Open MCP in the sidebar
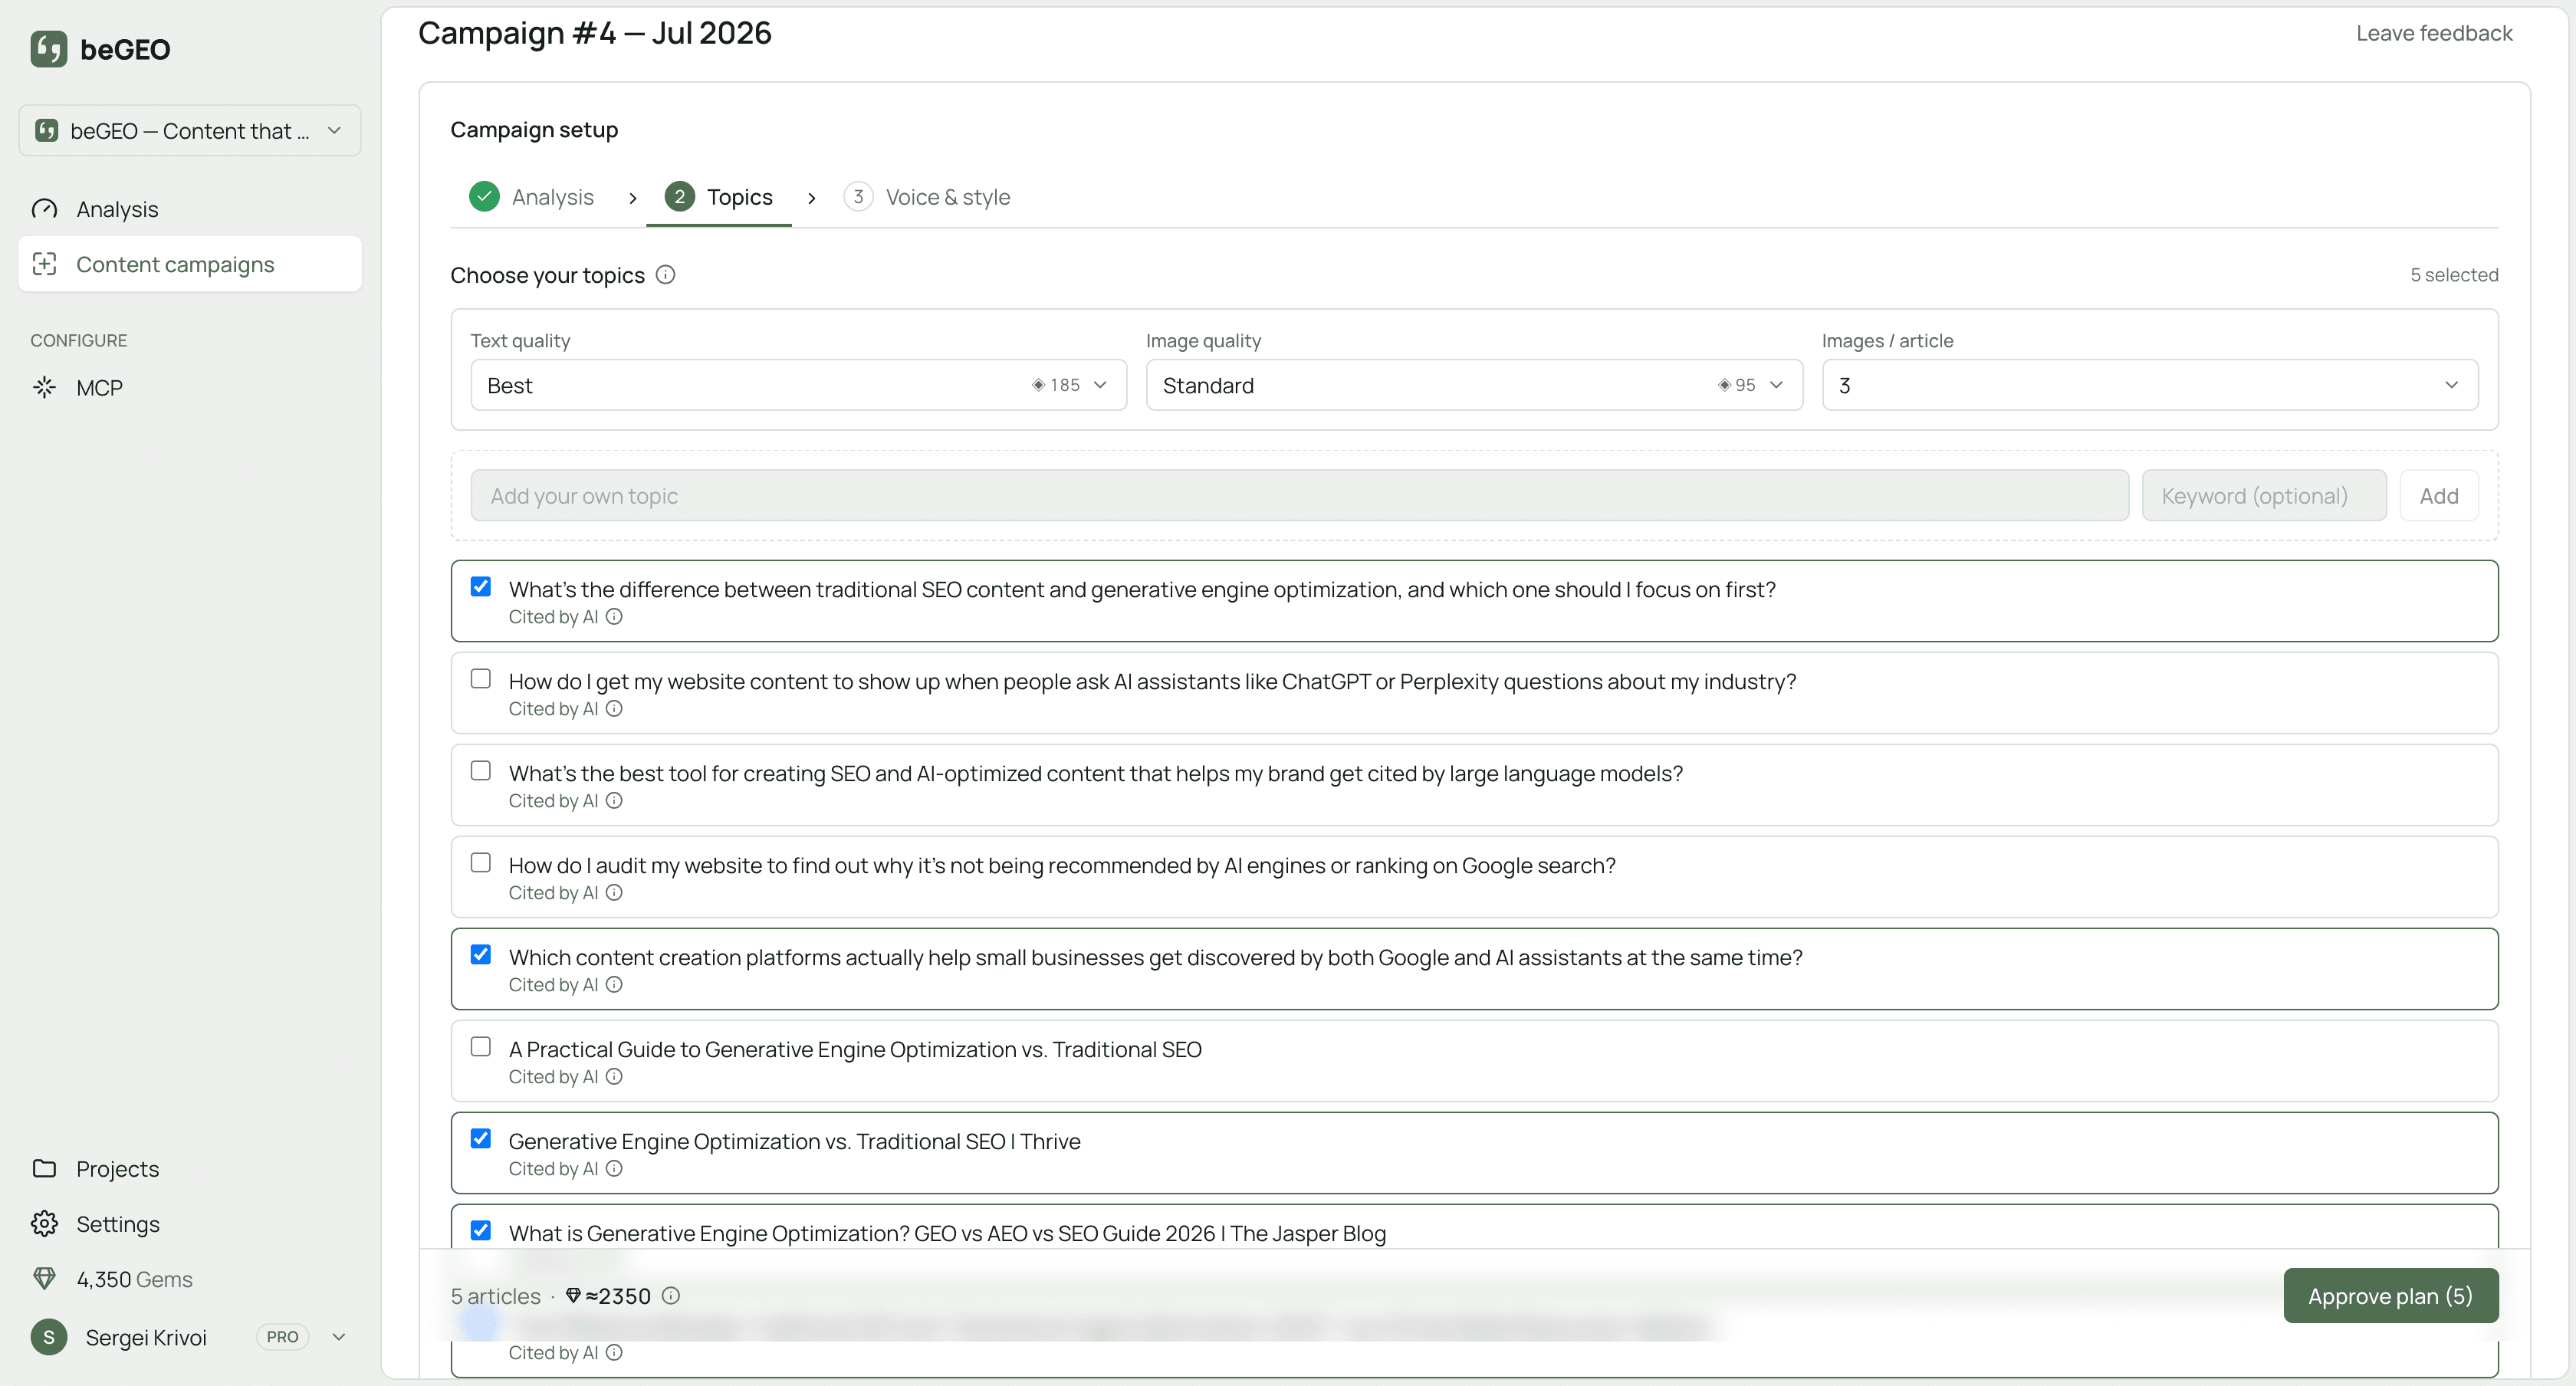 190,388
